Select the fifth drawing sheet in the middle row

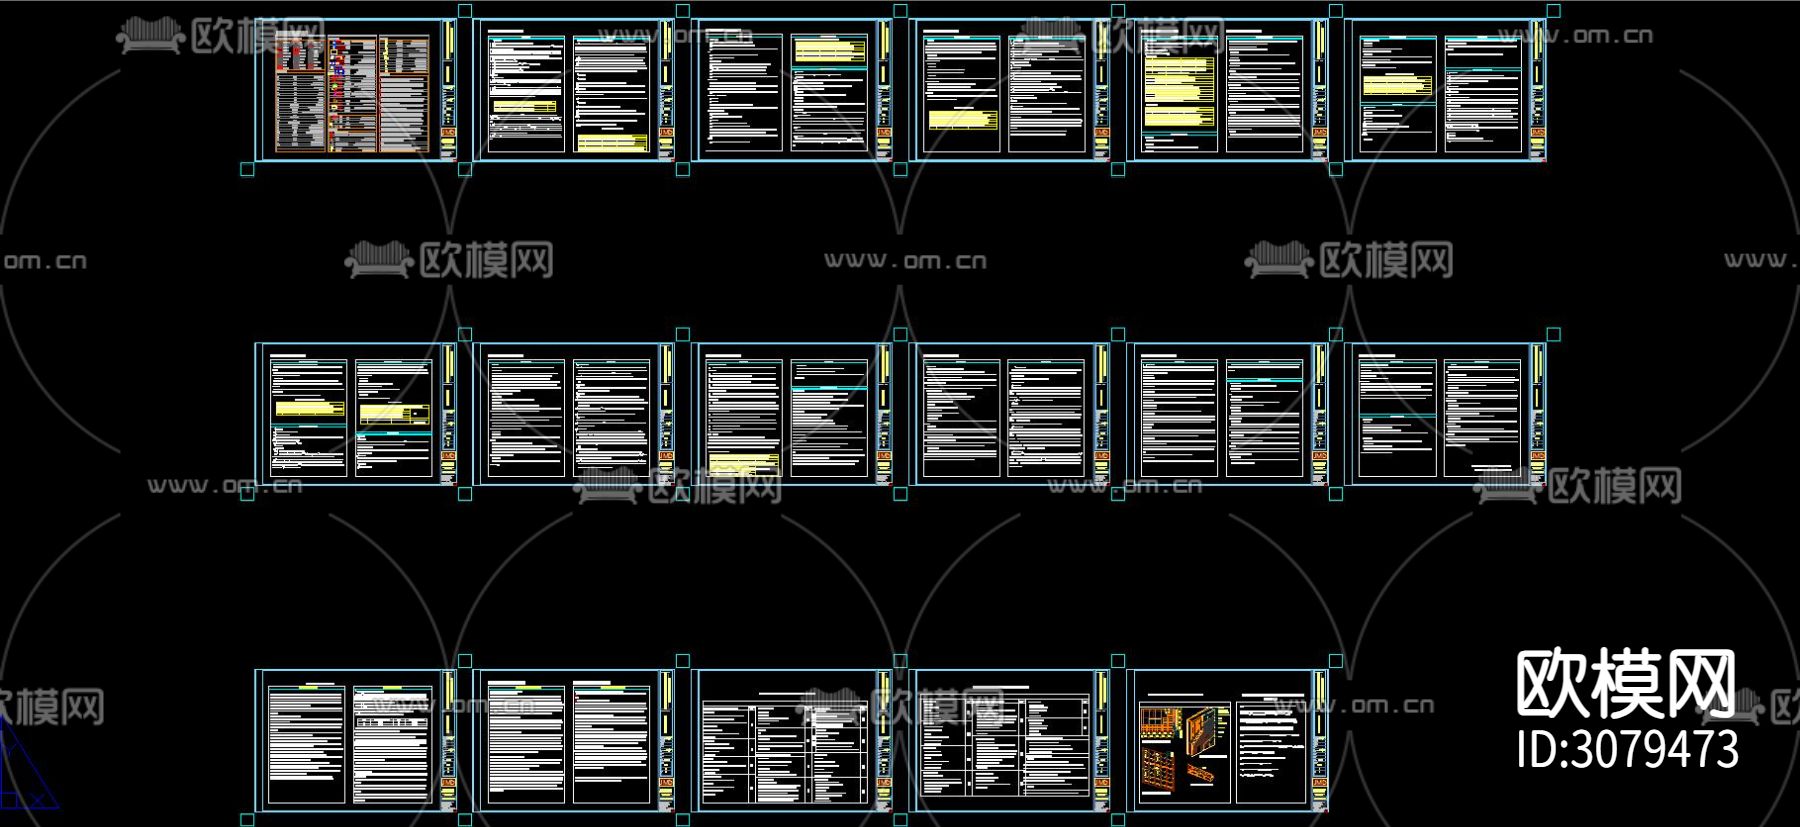[1228, 414]
